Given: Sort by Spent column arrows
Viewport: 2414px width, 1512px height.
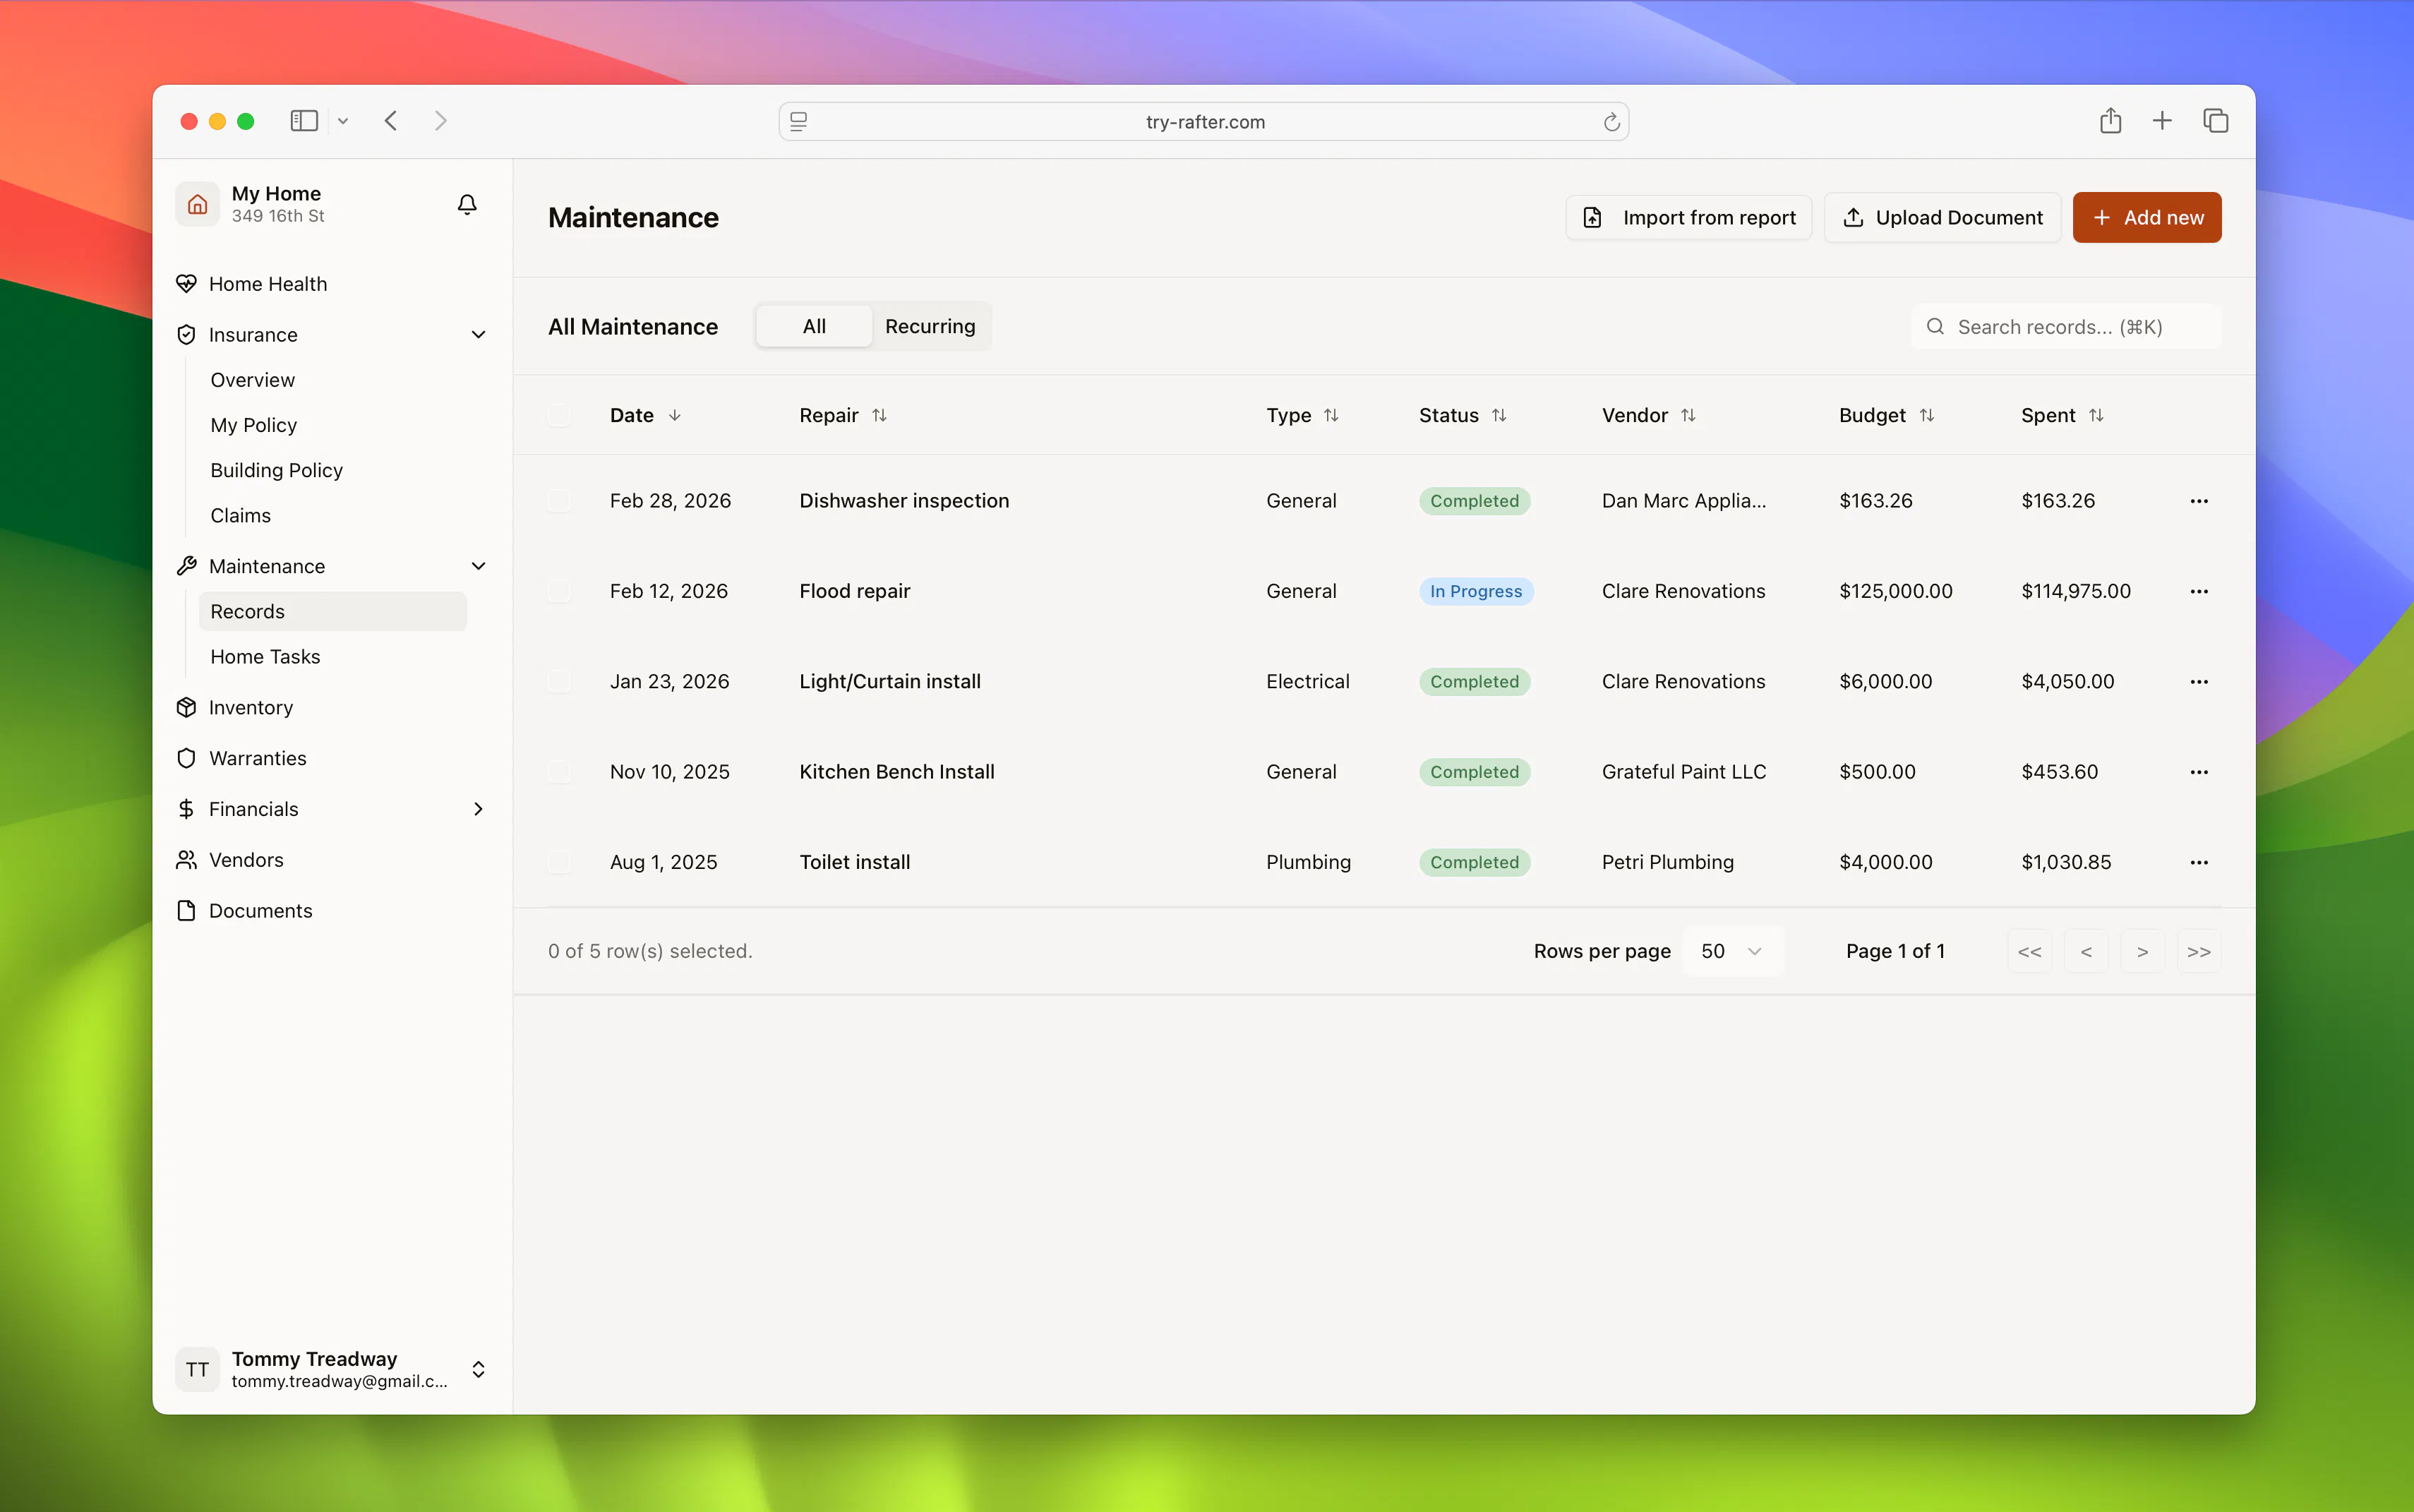Looking at the screenshot, I should (x=2096, y=415).
